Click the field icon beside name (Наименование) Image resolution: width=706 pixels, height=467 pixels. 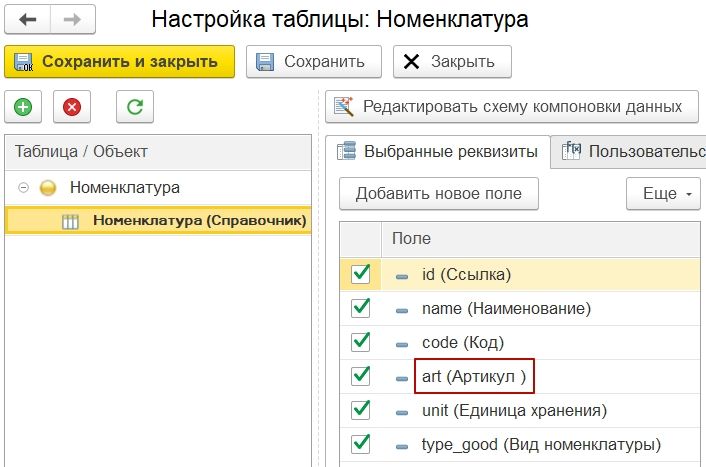(402, 311)
